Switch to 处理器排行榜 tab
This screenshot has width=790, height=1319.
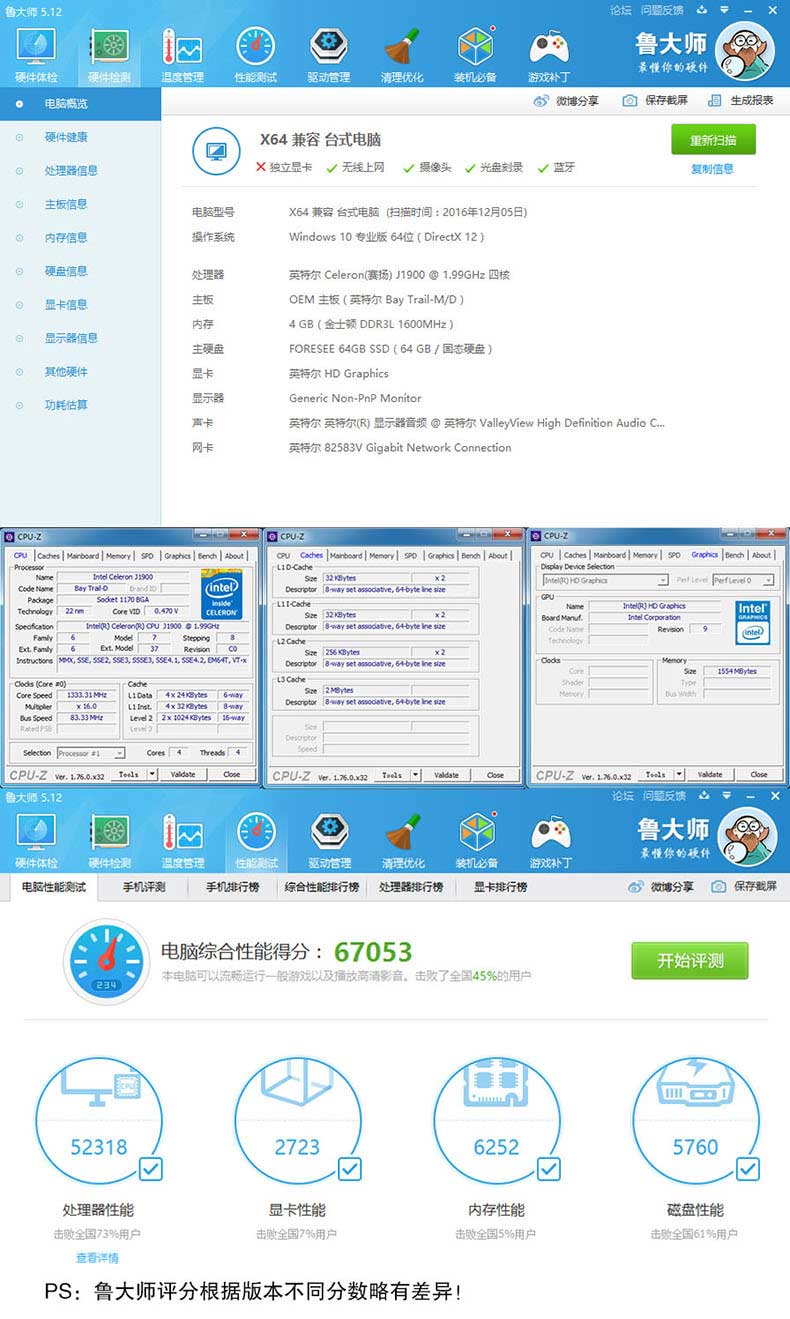point(411,887)
